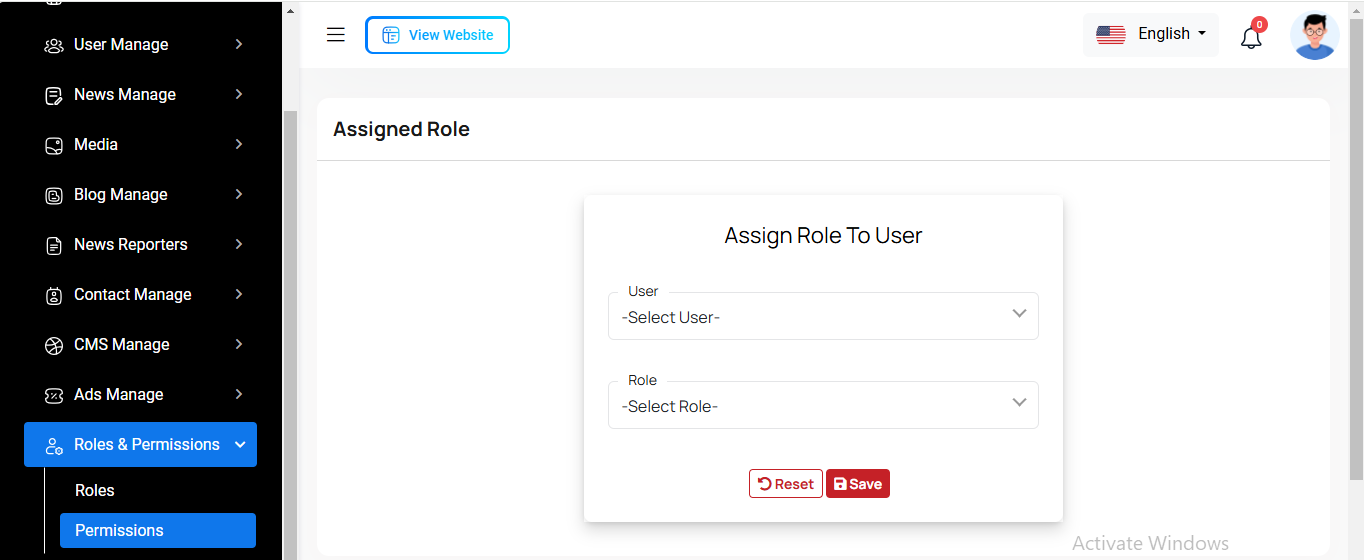Open the notification bell icon
Viewport: 1364px width, 560px height.
[1251, 38]
